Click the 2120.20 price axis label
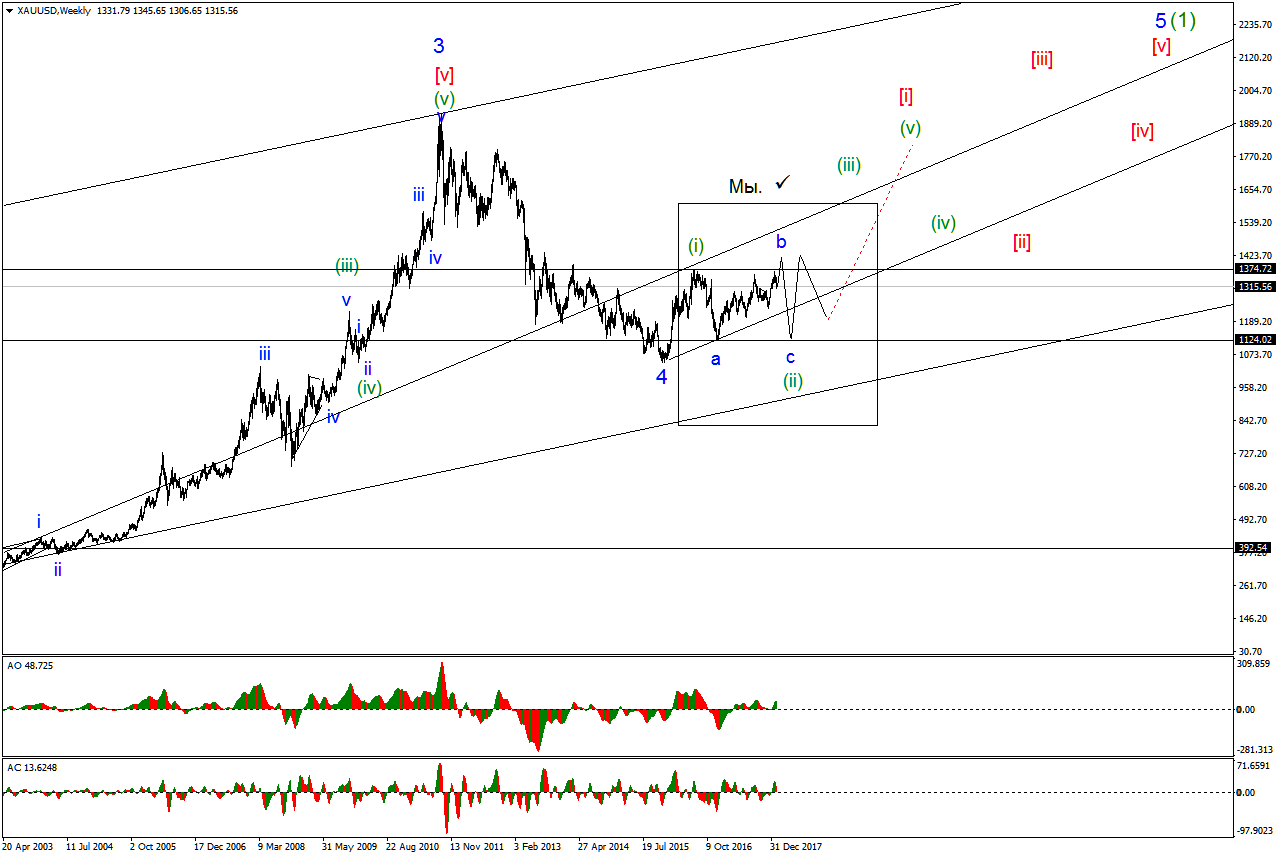 tap(1255, 58)
